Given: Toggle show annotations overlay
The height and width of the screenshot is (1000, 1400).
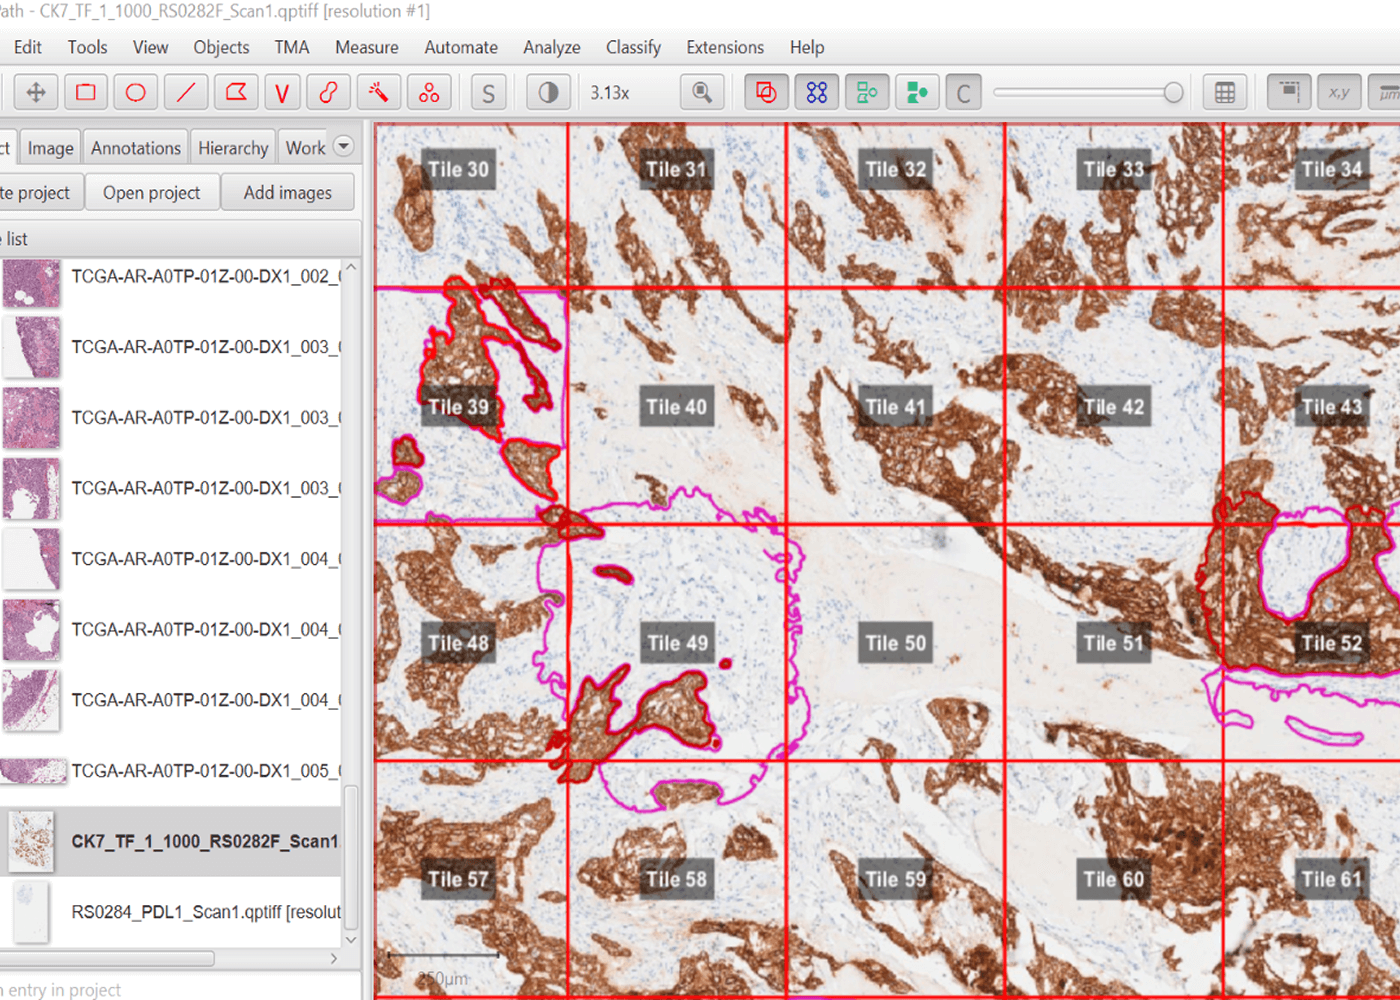Looking at the screenshot, I should (x=766, y=93).
